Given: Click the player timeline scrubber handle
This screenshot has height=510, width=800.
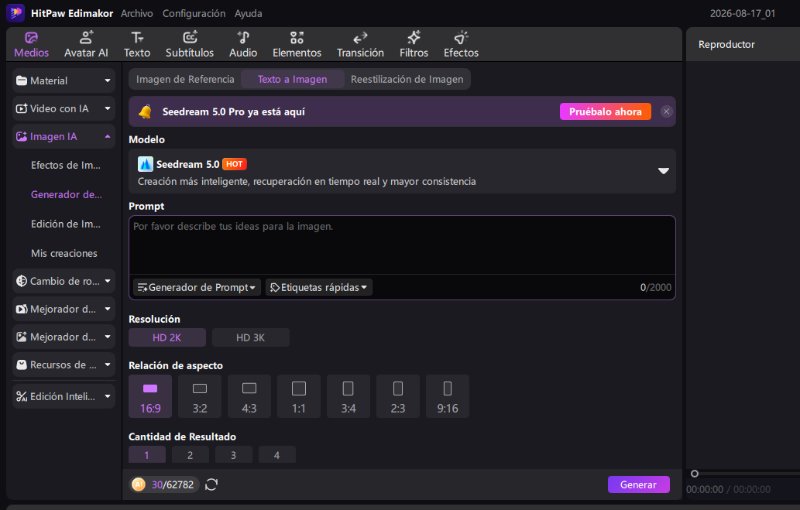Looking at the screenshot, I should (694, 474).
